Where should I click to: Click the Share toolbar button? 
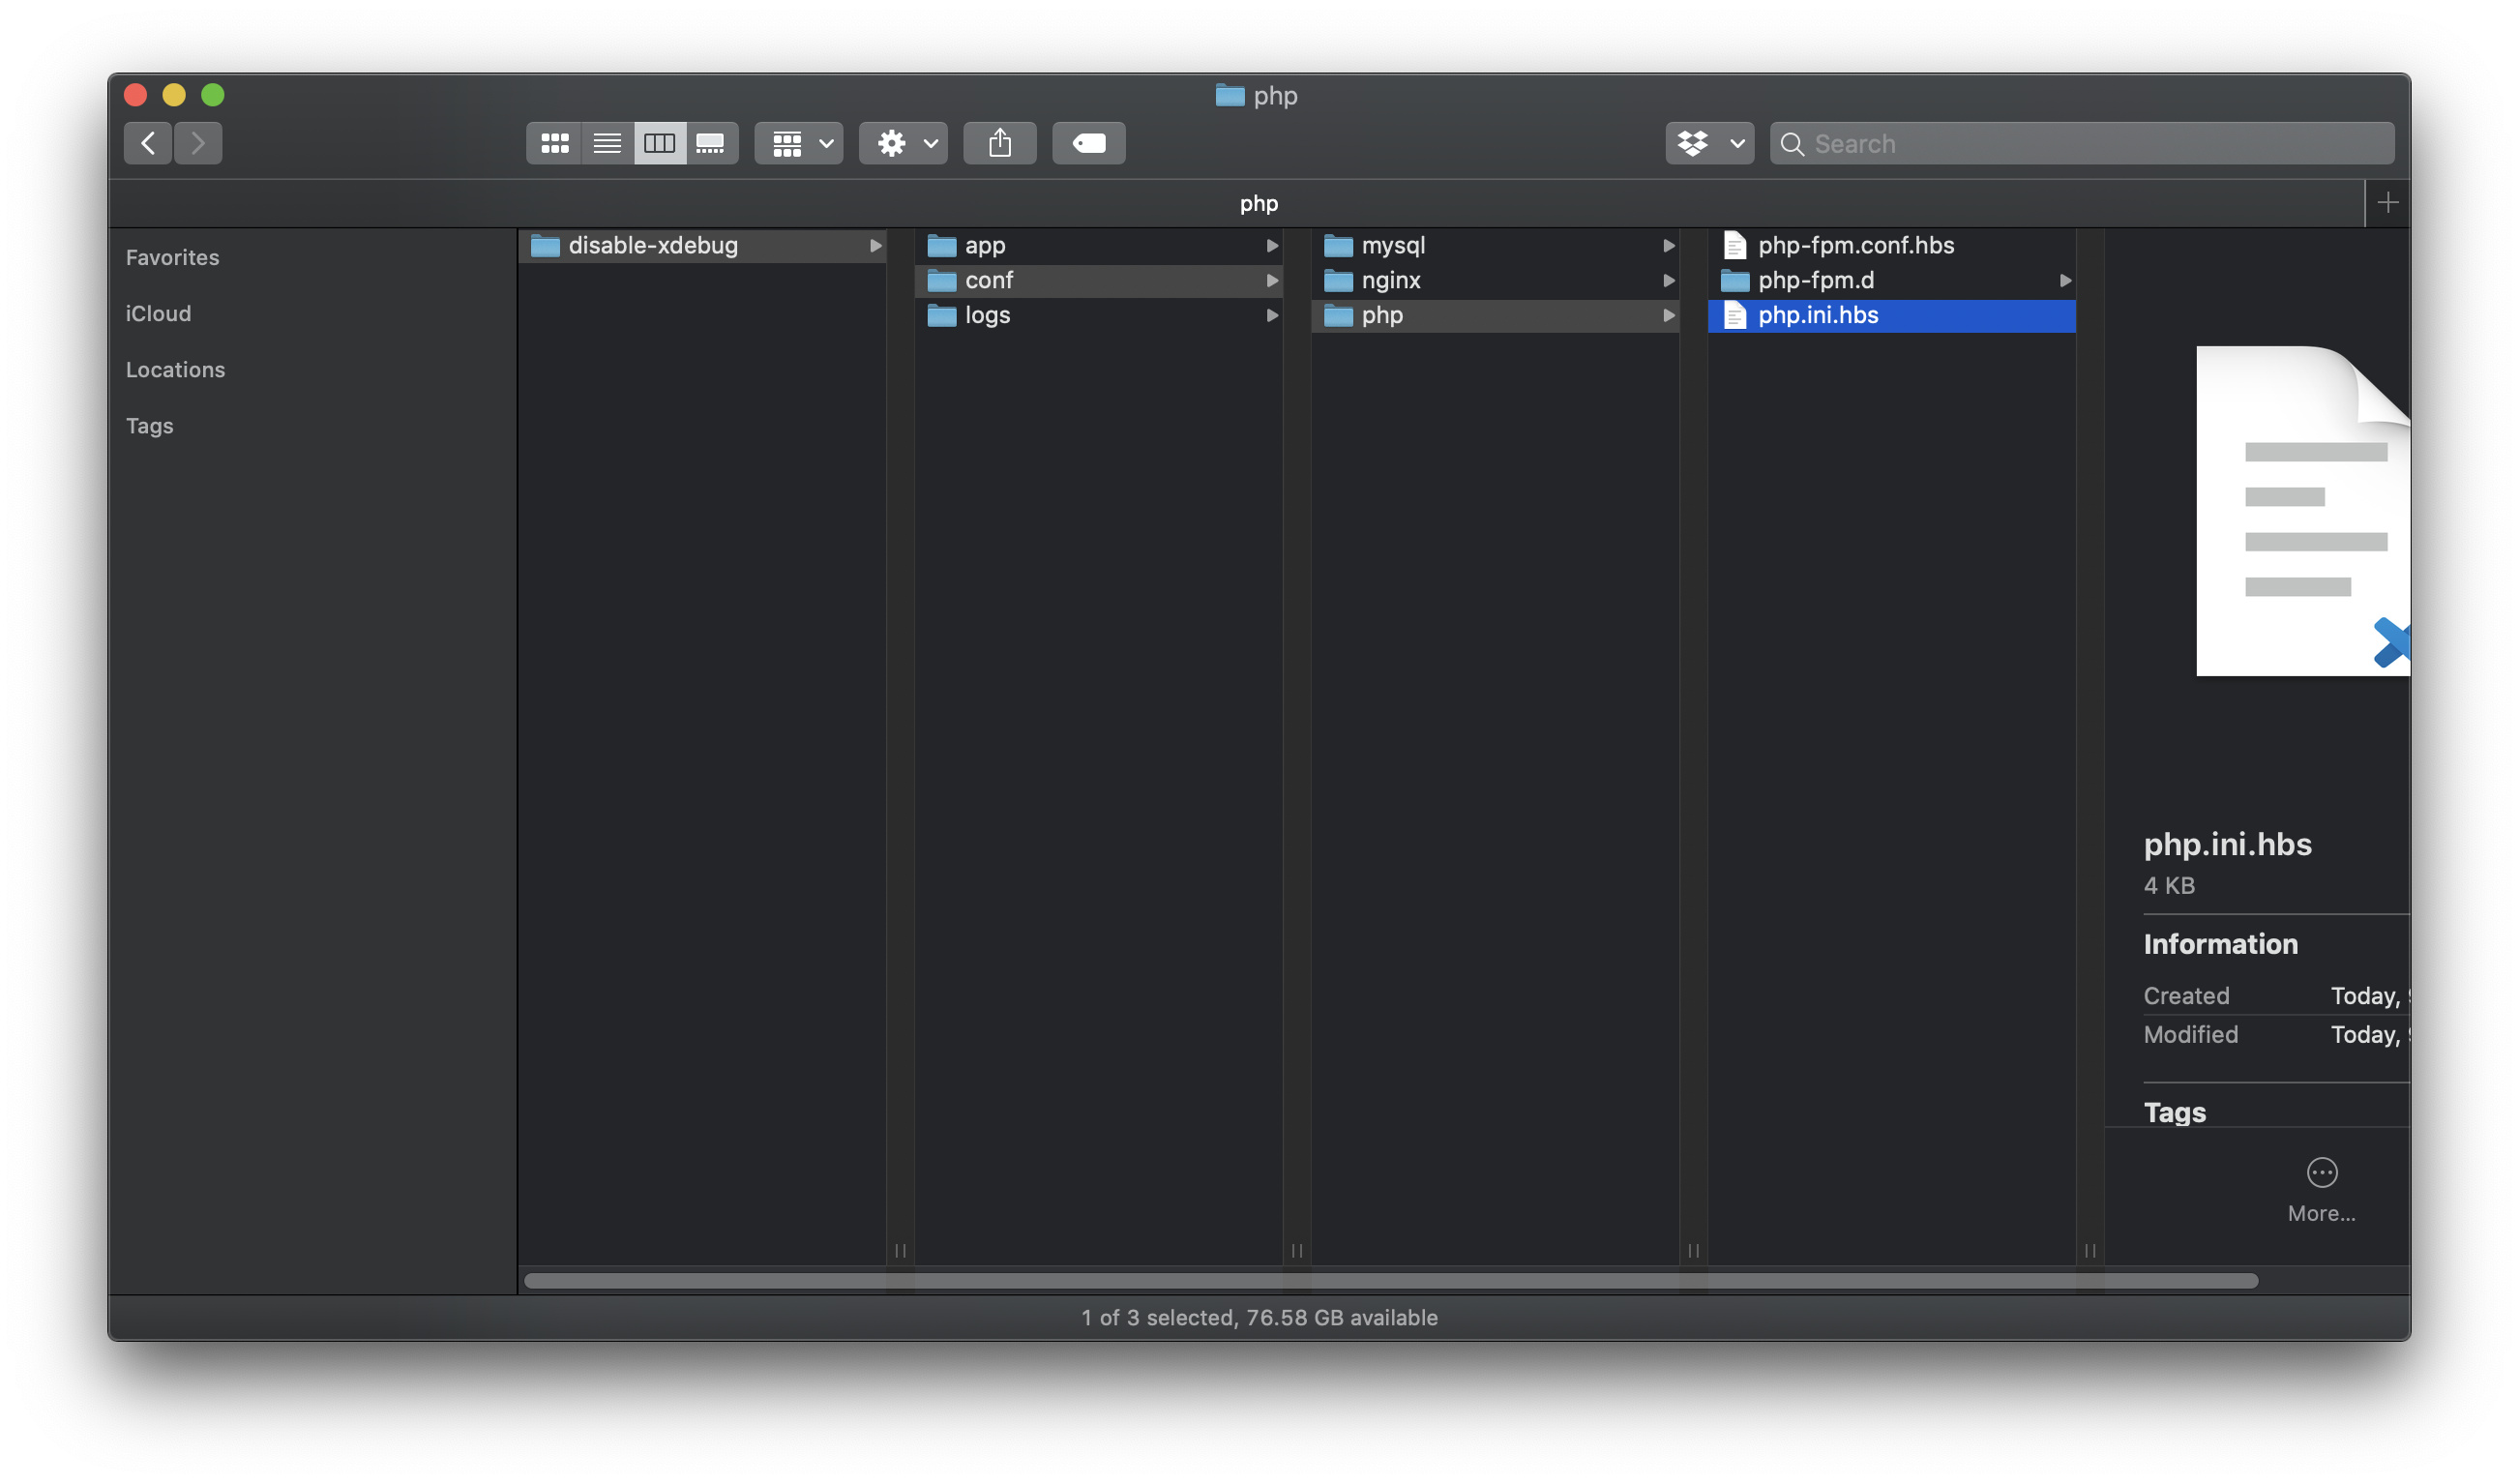(1000, 143)
